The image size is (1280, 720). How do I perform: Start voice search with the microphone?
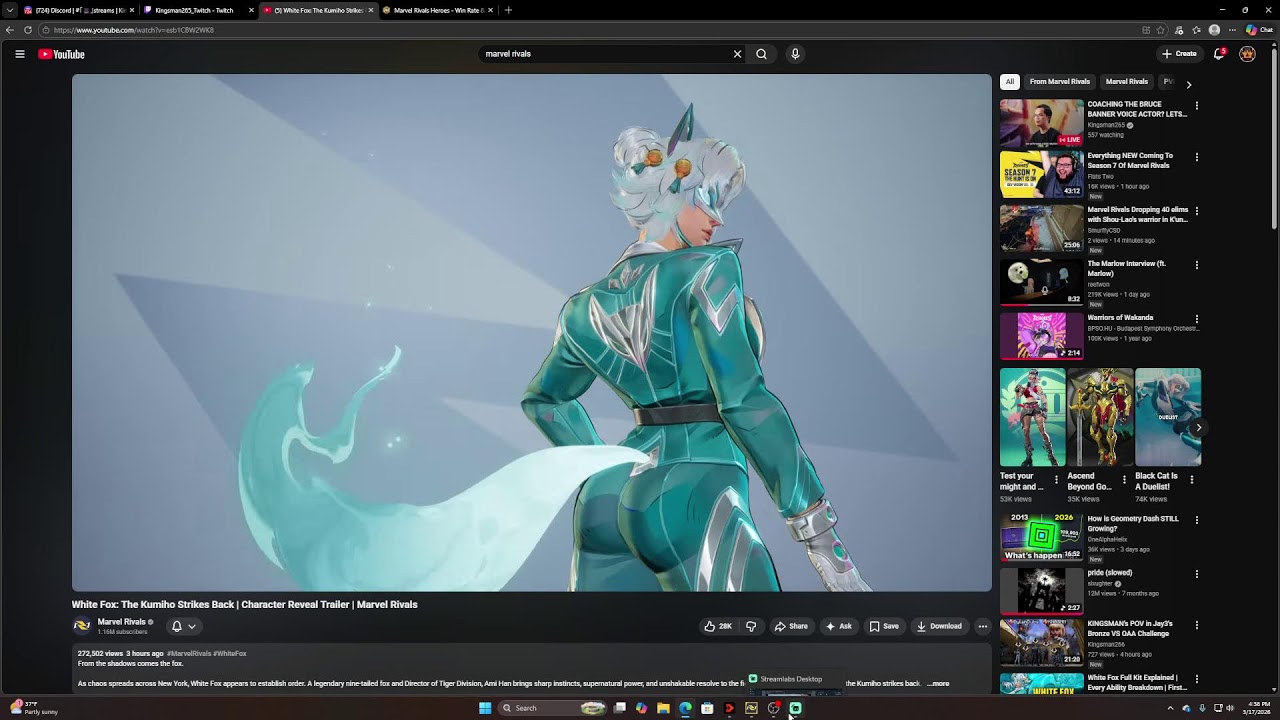pos(795,54)
